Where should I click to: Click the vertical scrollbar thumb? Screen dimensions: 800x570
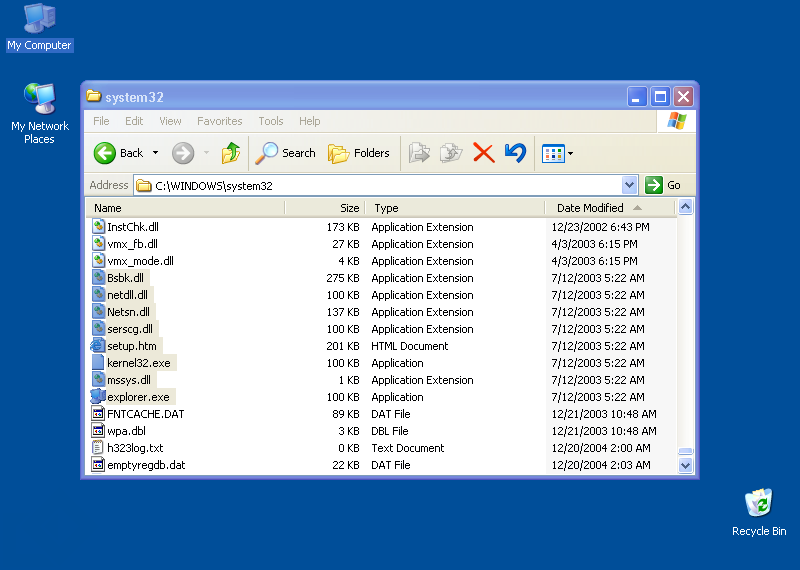click(x=685, y=451)
